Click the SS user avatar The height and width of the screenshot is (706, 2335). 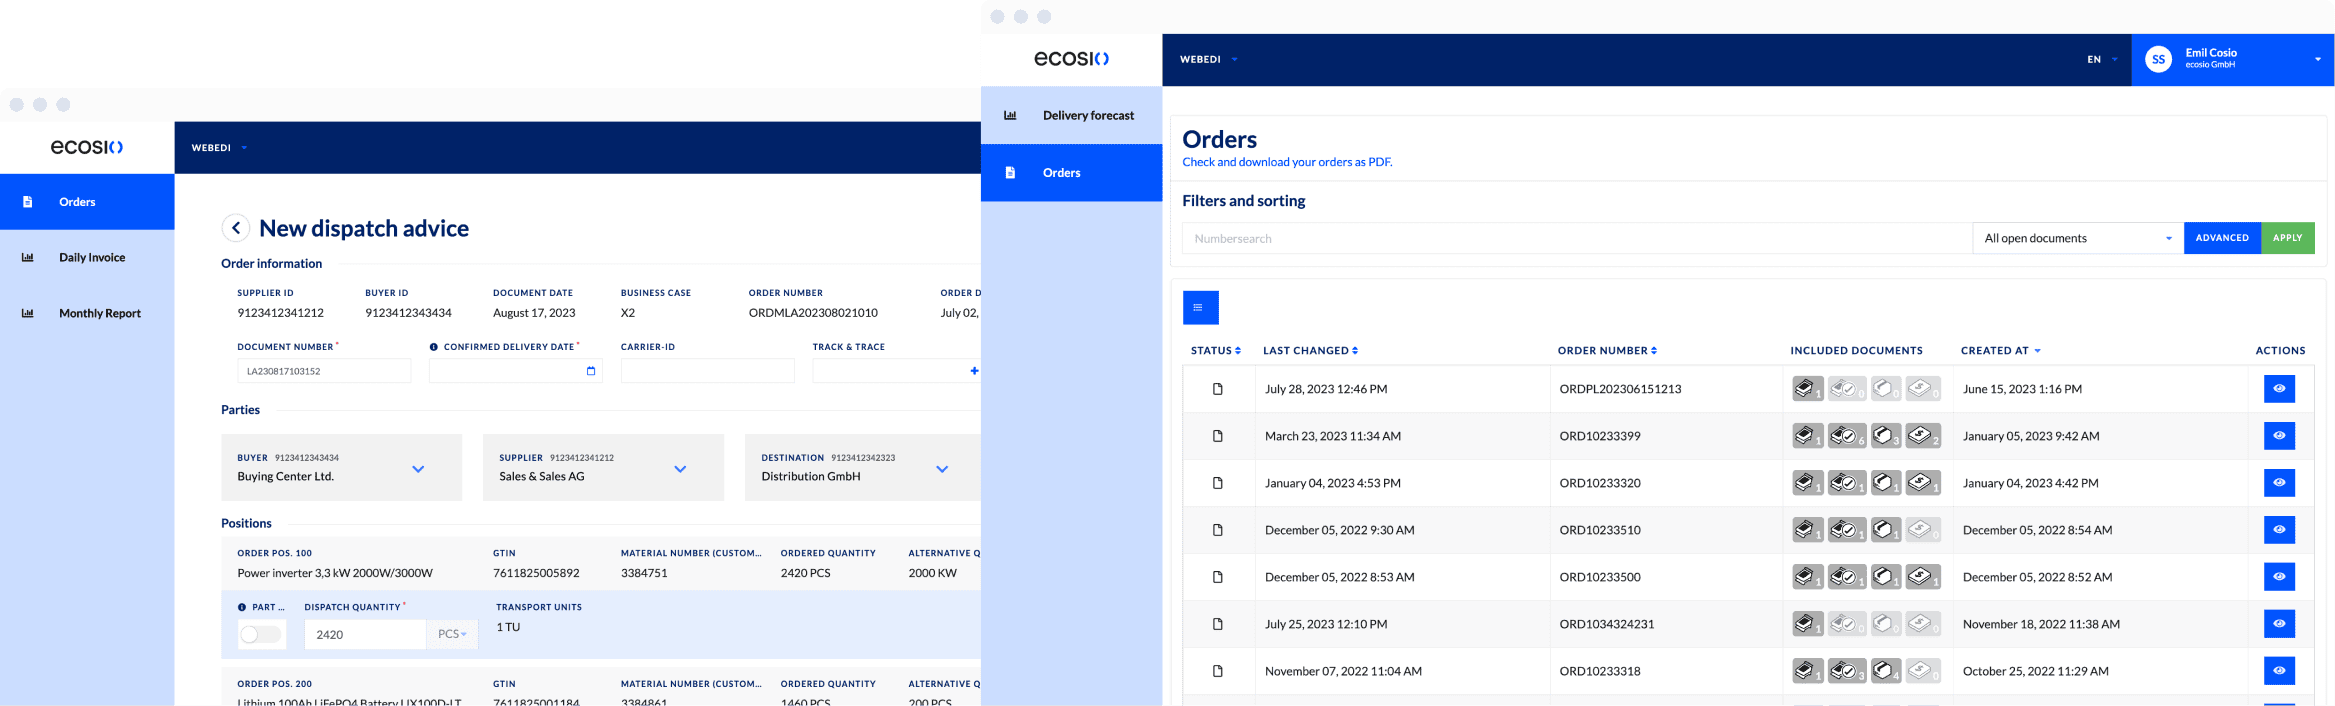[x=2158, y=60]
